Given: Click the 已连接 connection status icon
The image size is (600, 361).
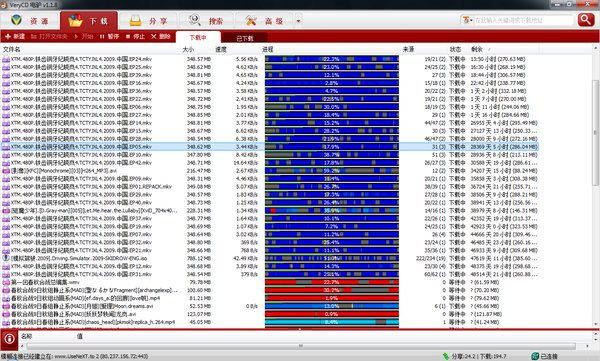Looking at the screenshot, I should (535, 356).
